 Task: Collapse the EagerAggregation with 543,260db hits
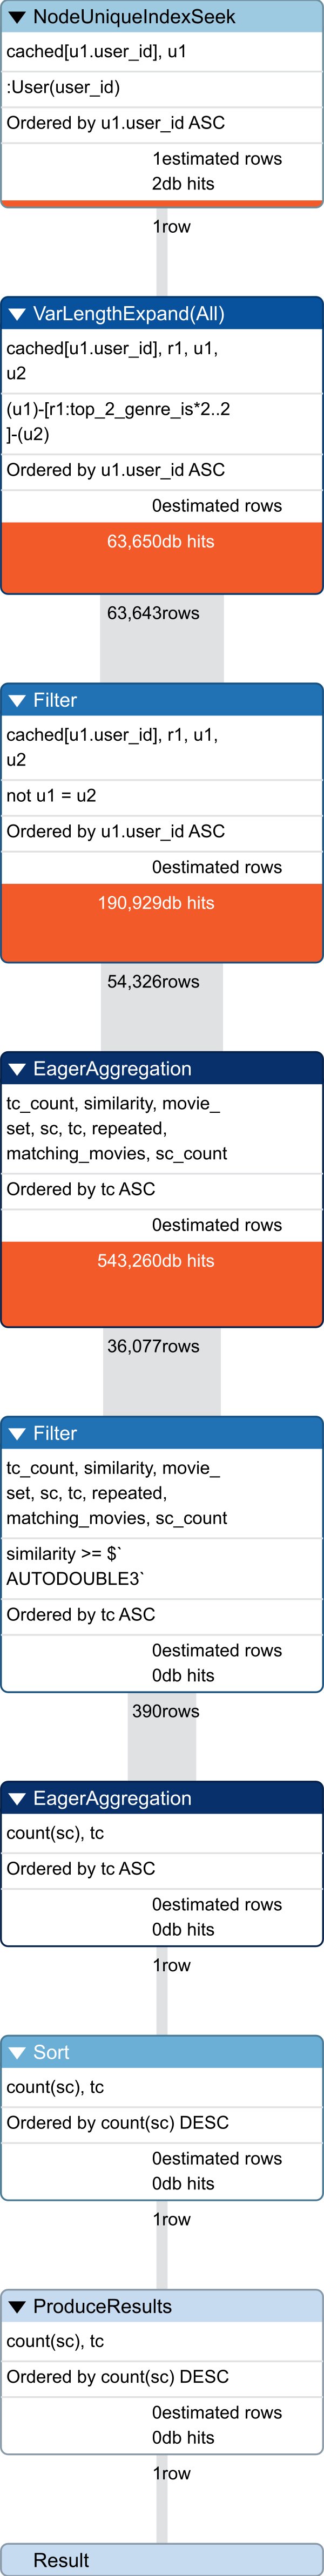(16, 1069)
